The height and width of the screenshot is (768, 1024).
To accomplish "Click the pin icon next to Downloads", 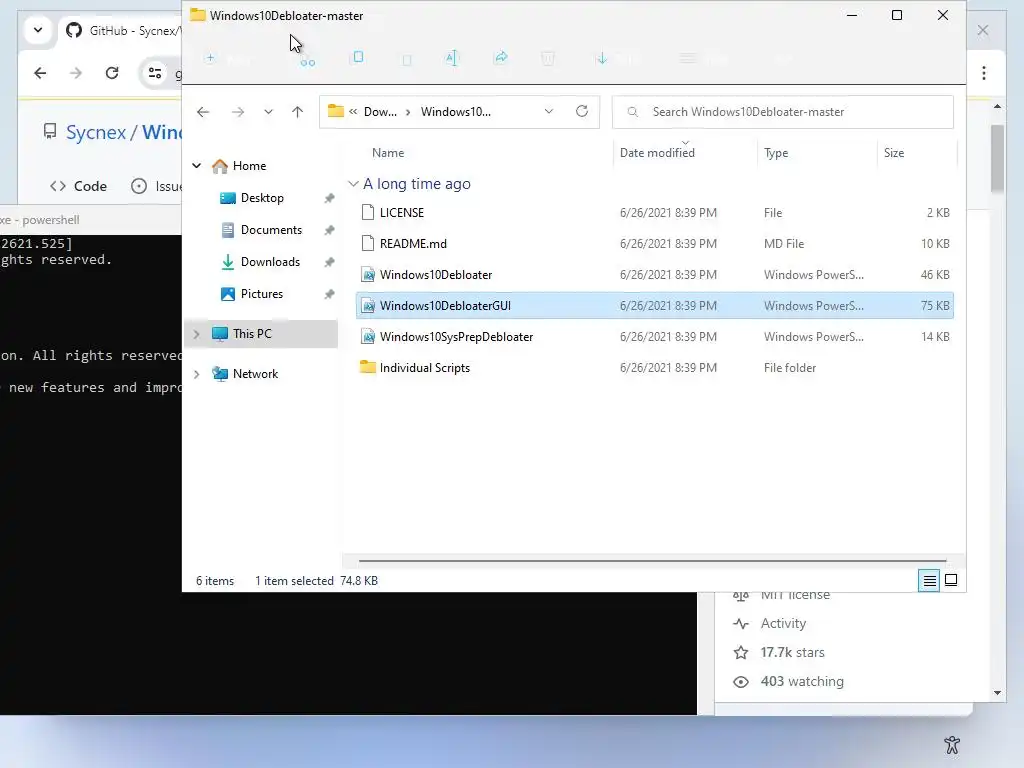I will click(329, 262).
